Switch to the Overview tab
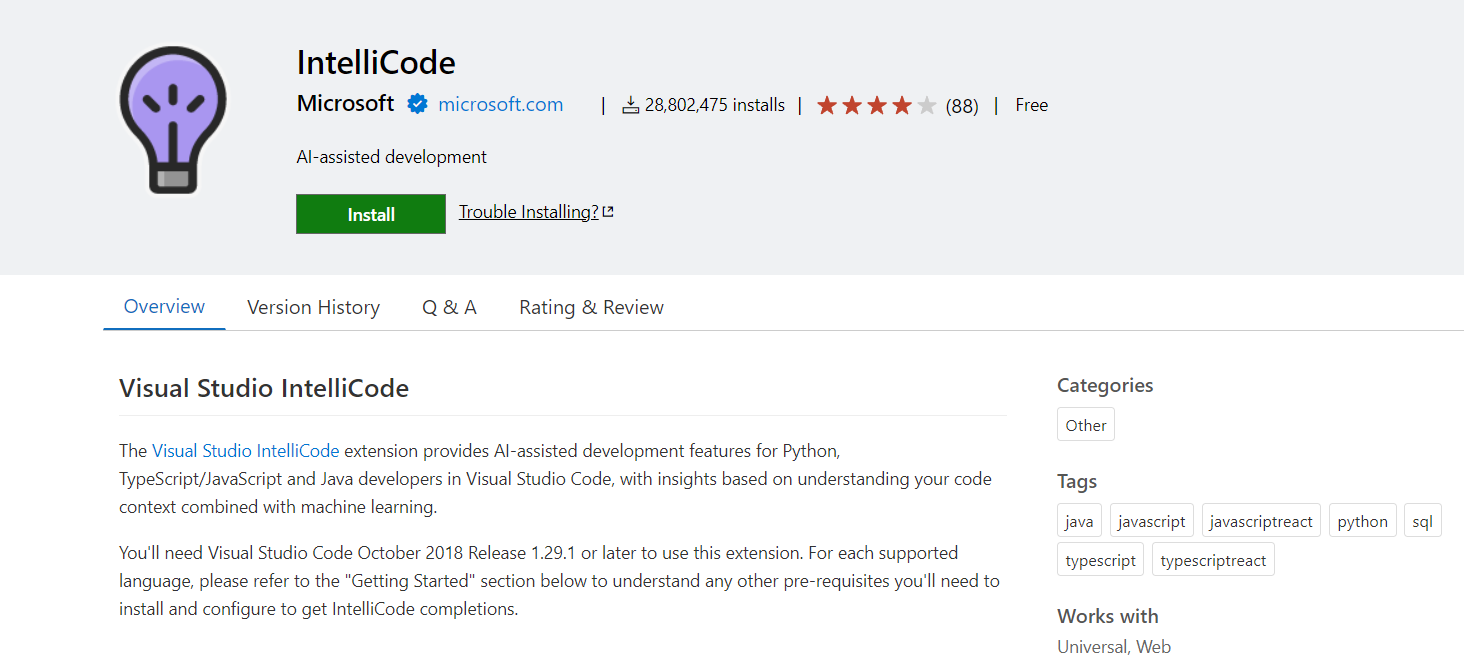The height and width of the screenshot is (671, 1464). [164, 307]
